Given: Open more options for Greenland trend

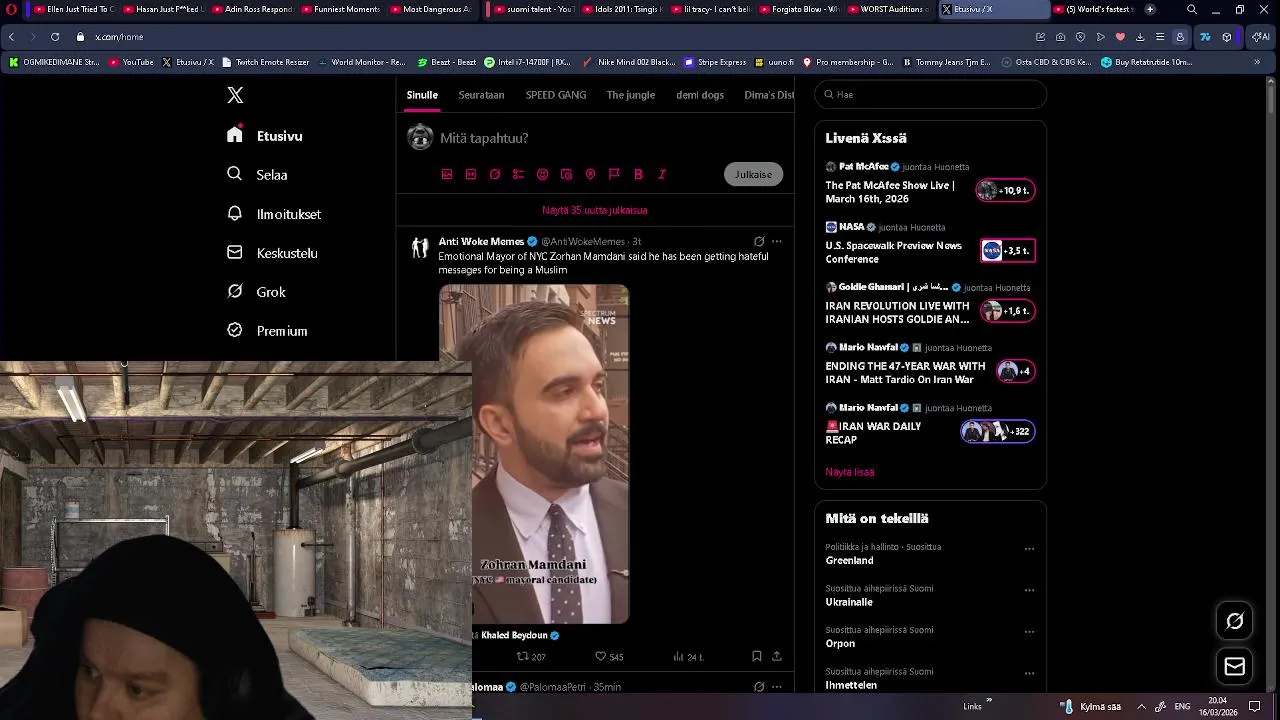Looking at the screenshot, I should click(1029, 549).
